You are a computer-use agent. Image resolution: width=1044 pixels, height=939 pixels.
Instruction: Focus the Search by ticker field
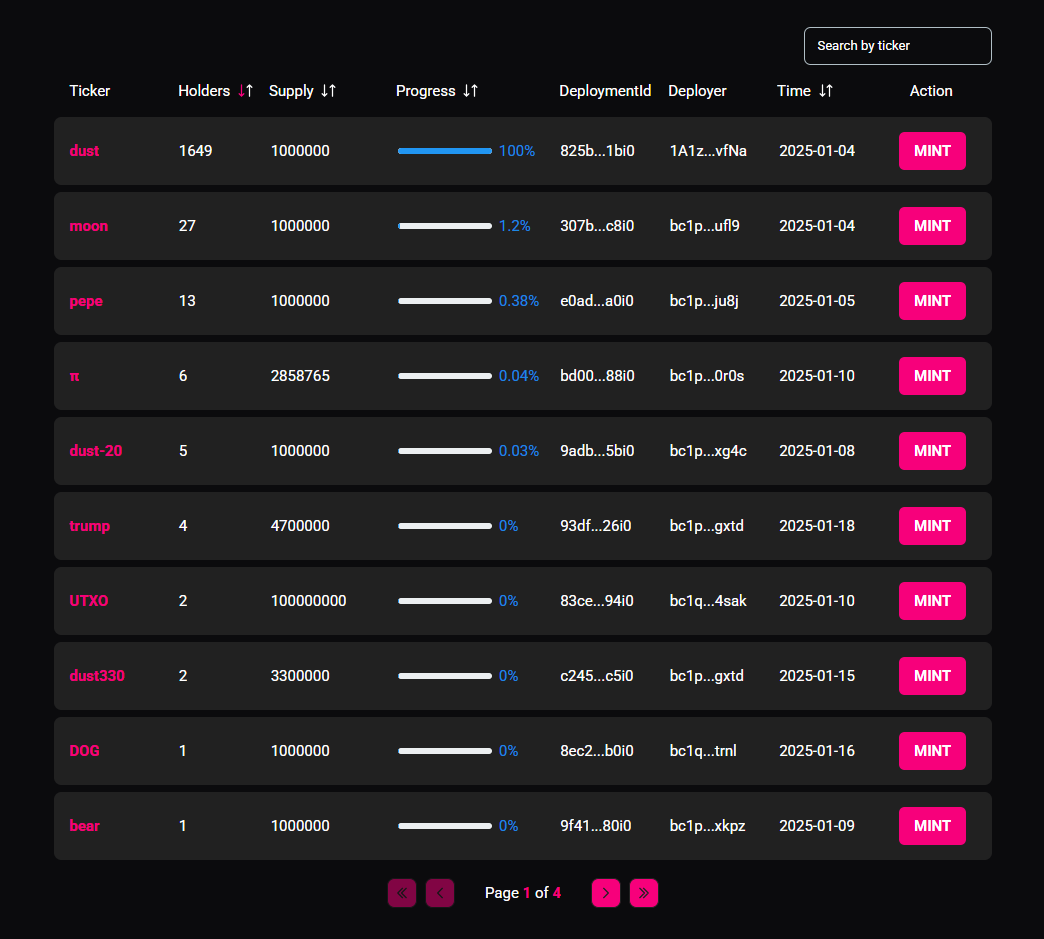[898, 46]
